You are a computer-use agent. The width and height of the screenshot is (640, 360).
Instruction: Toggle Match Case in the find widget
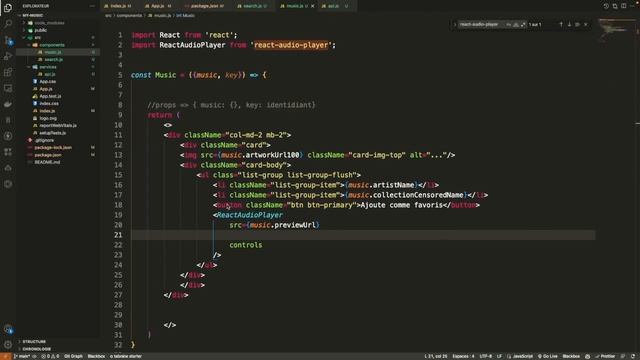coord(509,24)
